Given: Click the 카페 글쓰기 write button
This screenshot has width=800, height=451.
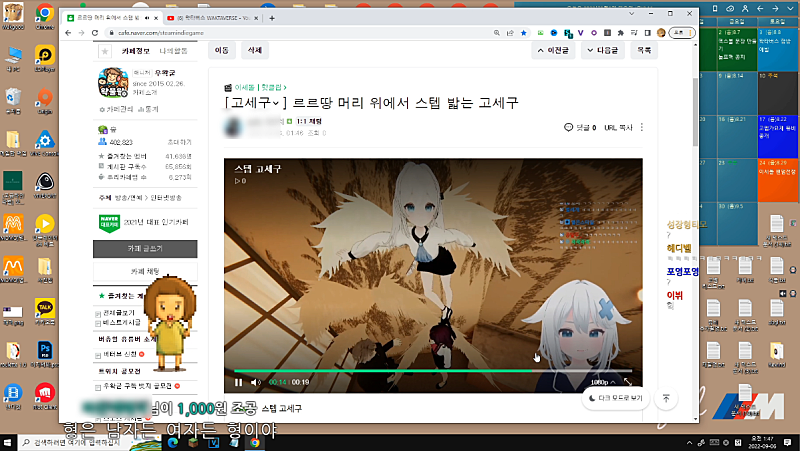Looking at the screenshot, I should pyautogui.click(x=145, y=248).
